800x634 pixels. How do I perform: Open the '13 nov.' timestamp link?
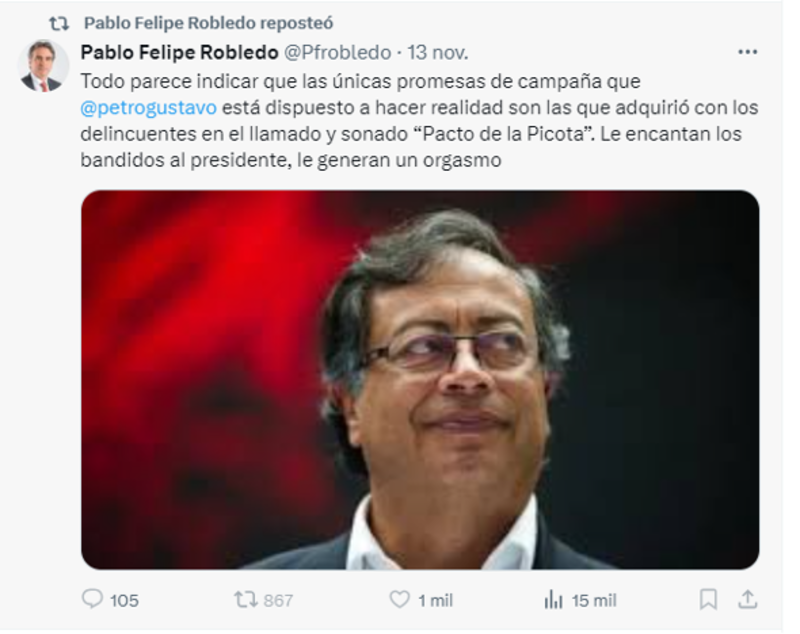coord(438,52)
